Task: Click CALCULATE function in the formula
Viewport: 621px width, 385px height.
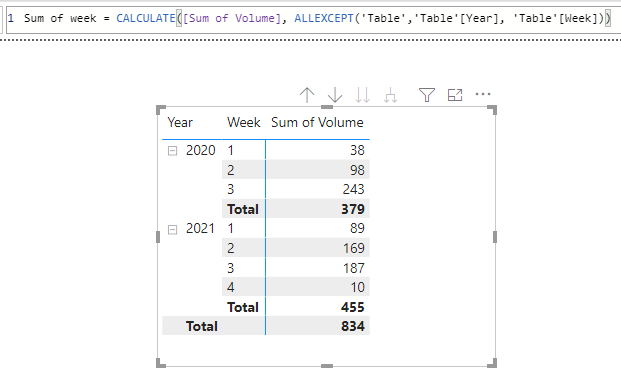Action: (146, 18)
